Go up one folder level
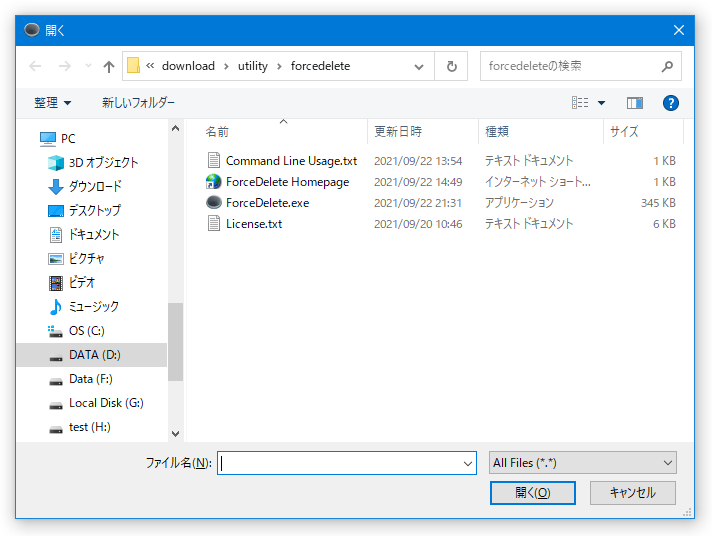This screenshot has width=712, height=536. pyautogui.click(x=109, y=67)
